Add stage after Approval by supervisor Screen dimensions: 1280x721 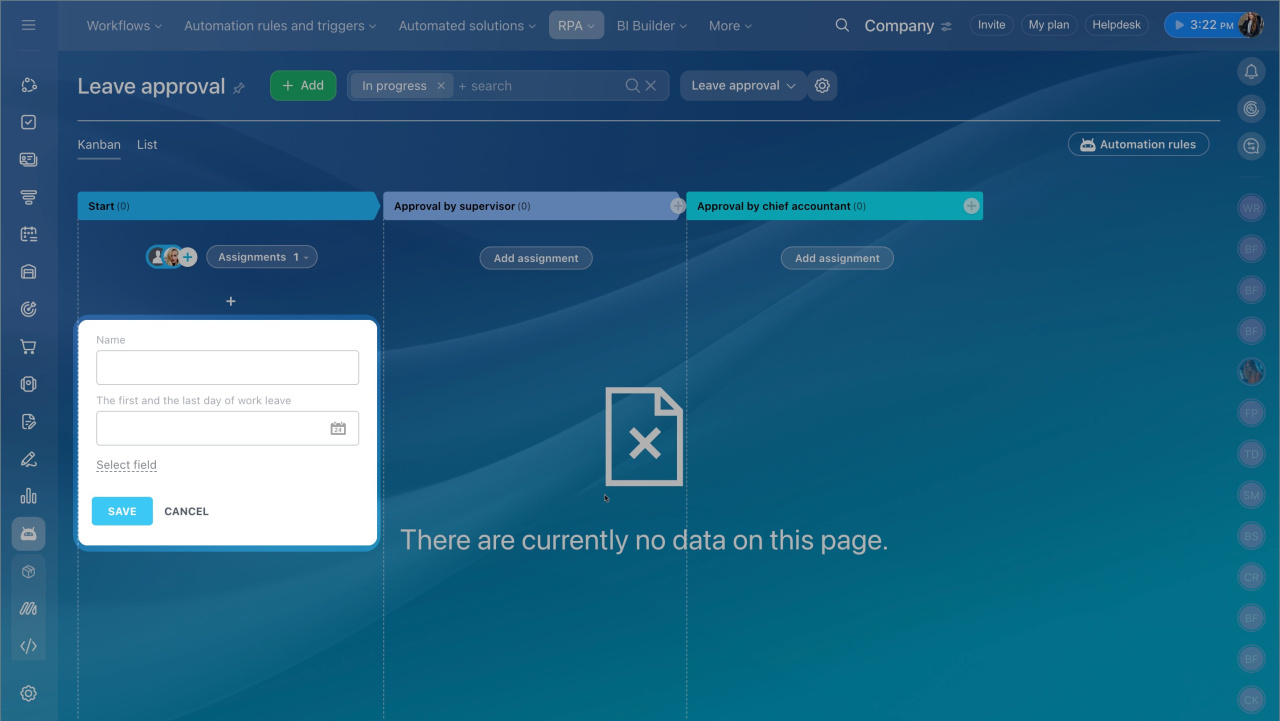677,206
